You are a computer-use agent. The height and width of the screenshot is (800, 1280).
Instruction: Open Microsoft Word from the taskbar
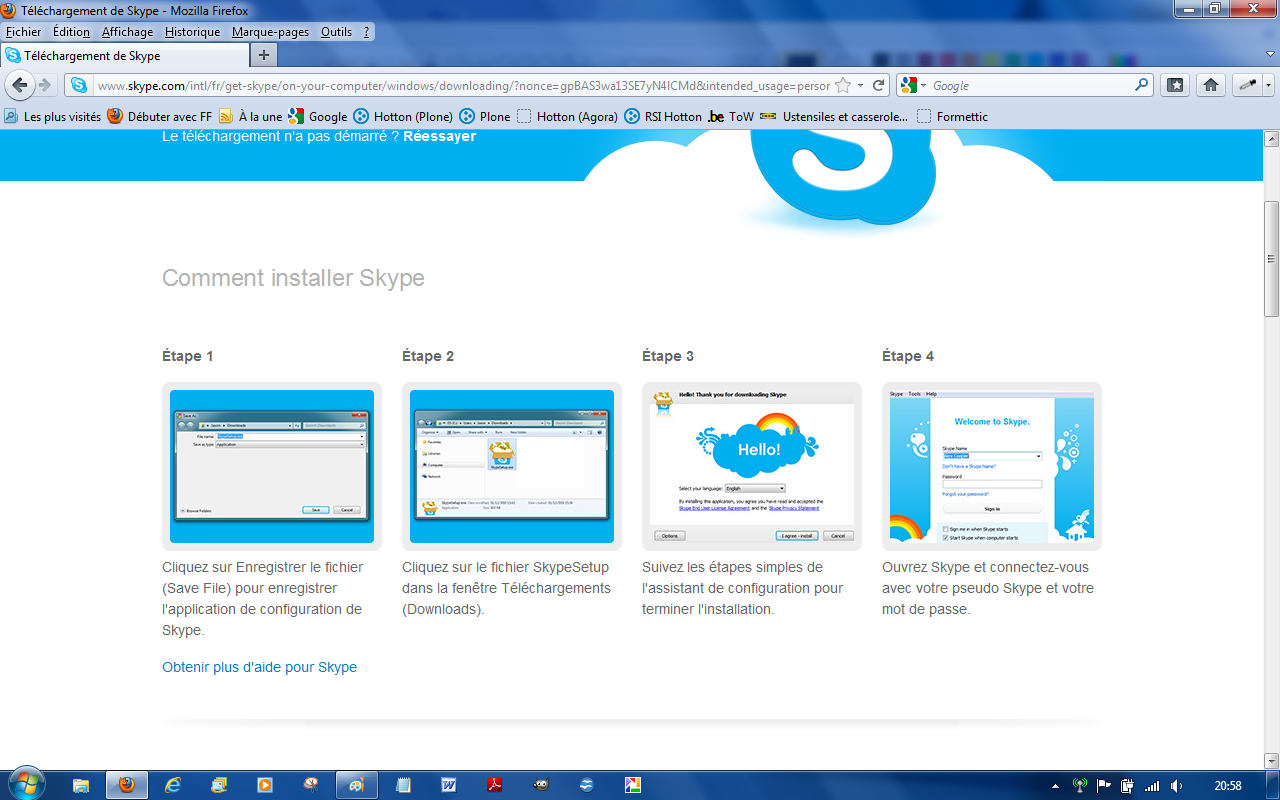449,785
